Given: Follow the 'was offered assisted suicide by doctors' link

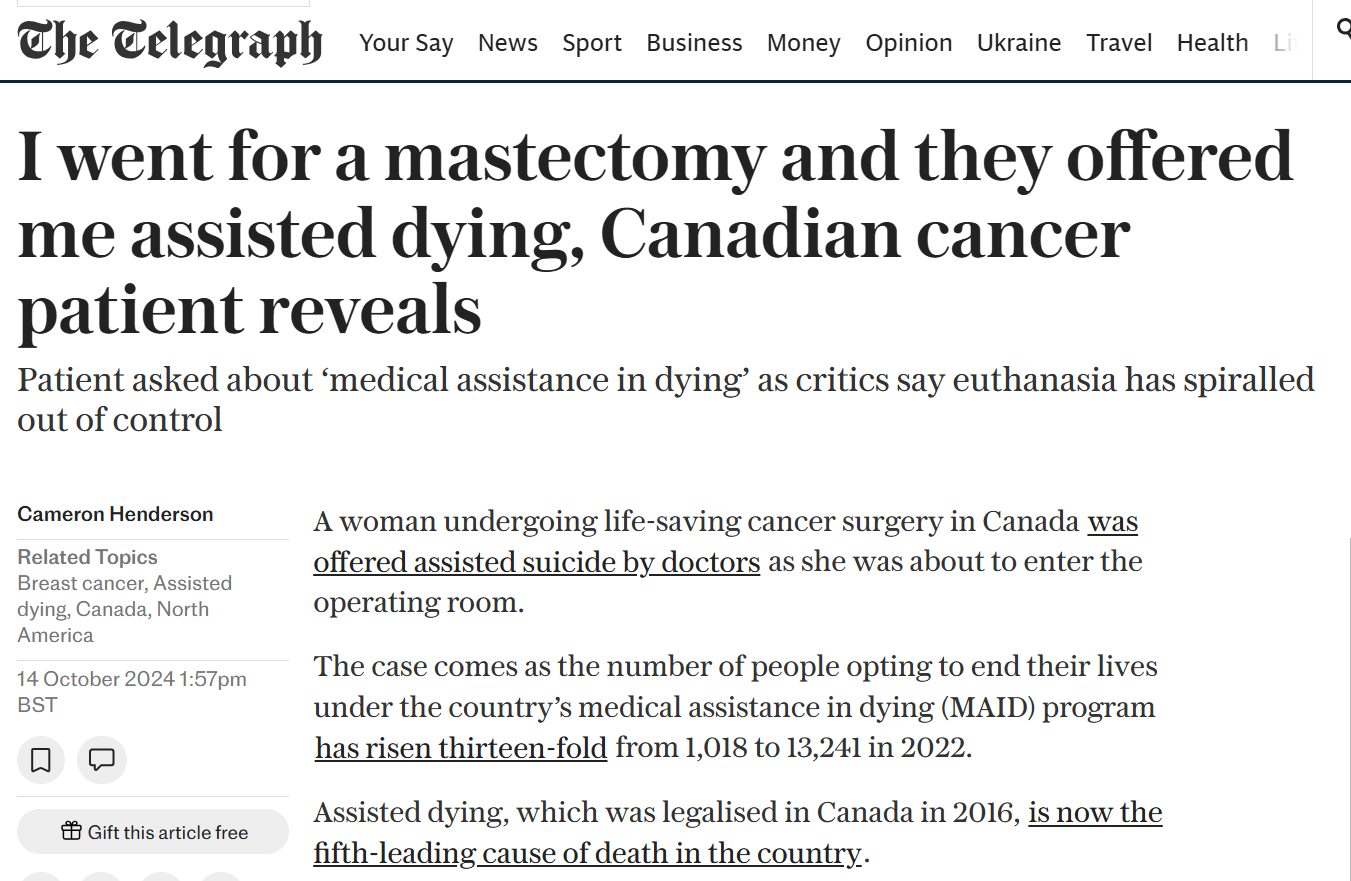Looking at the screenshot, I should tap(726, 541).
